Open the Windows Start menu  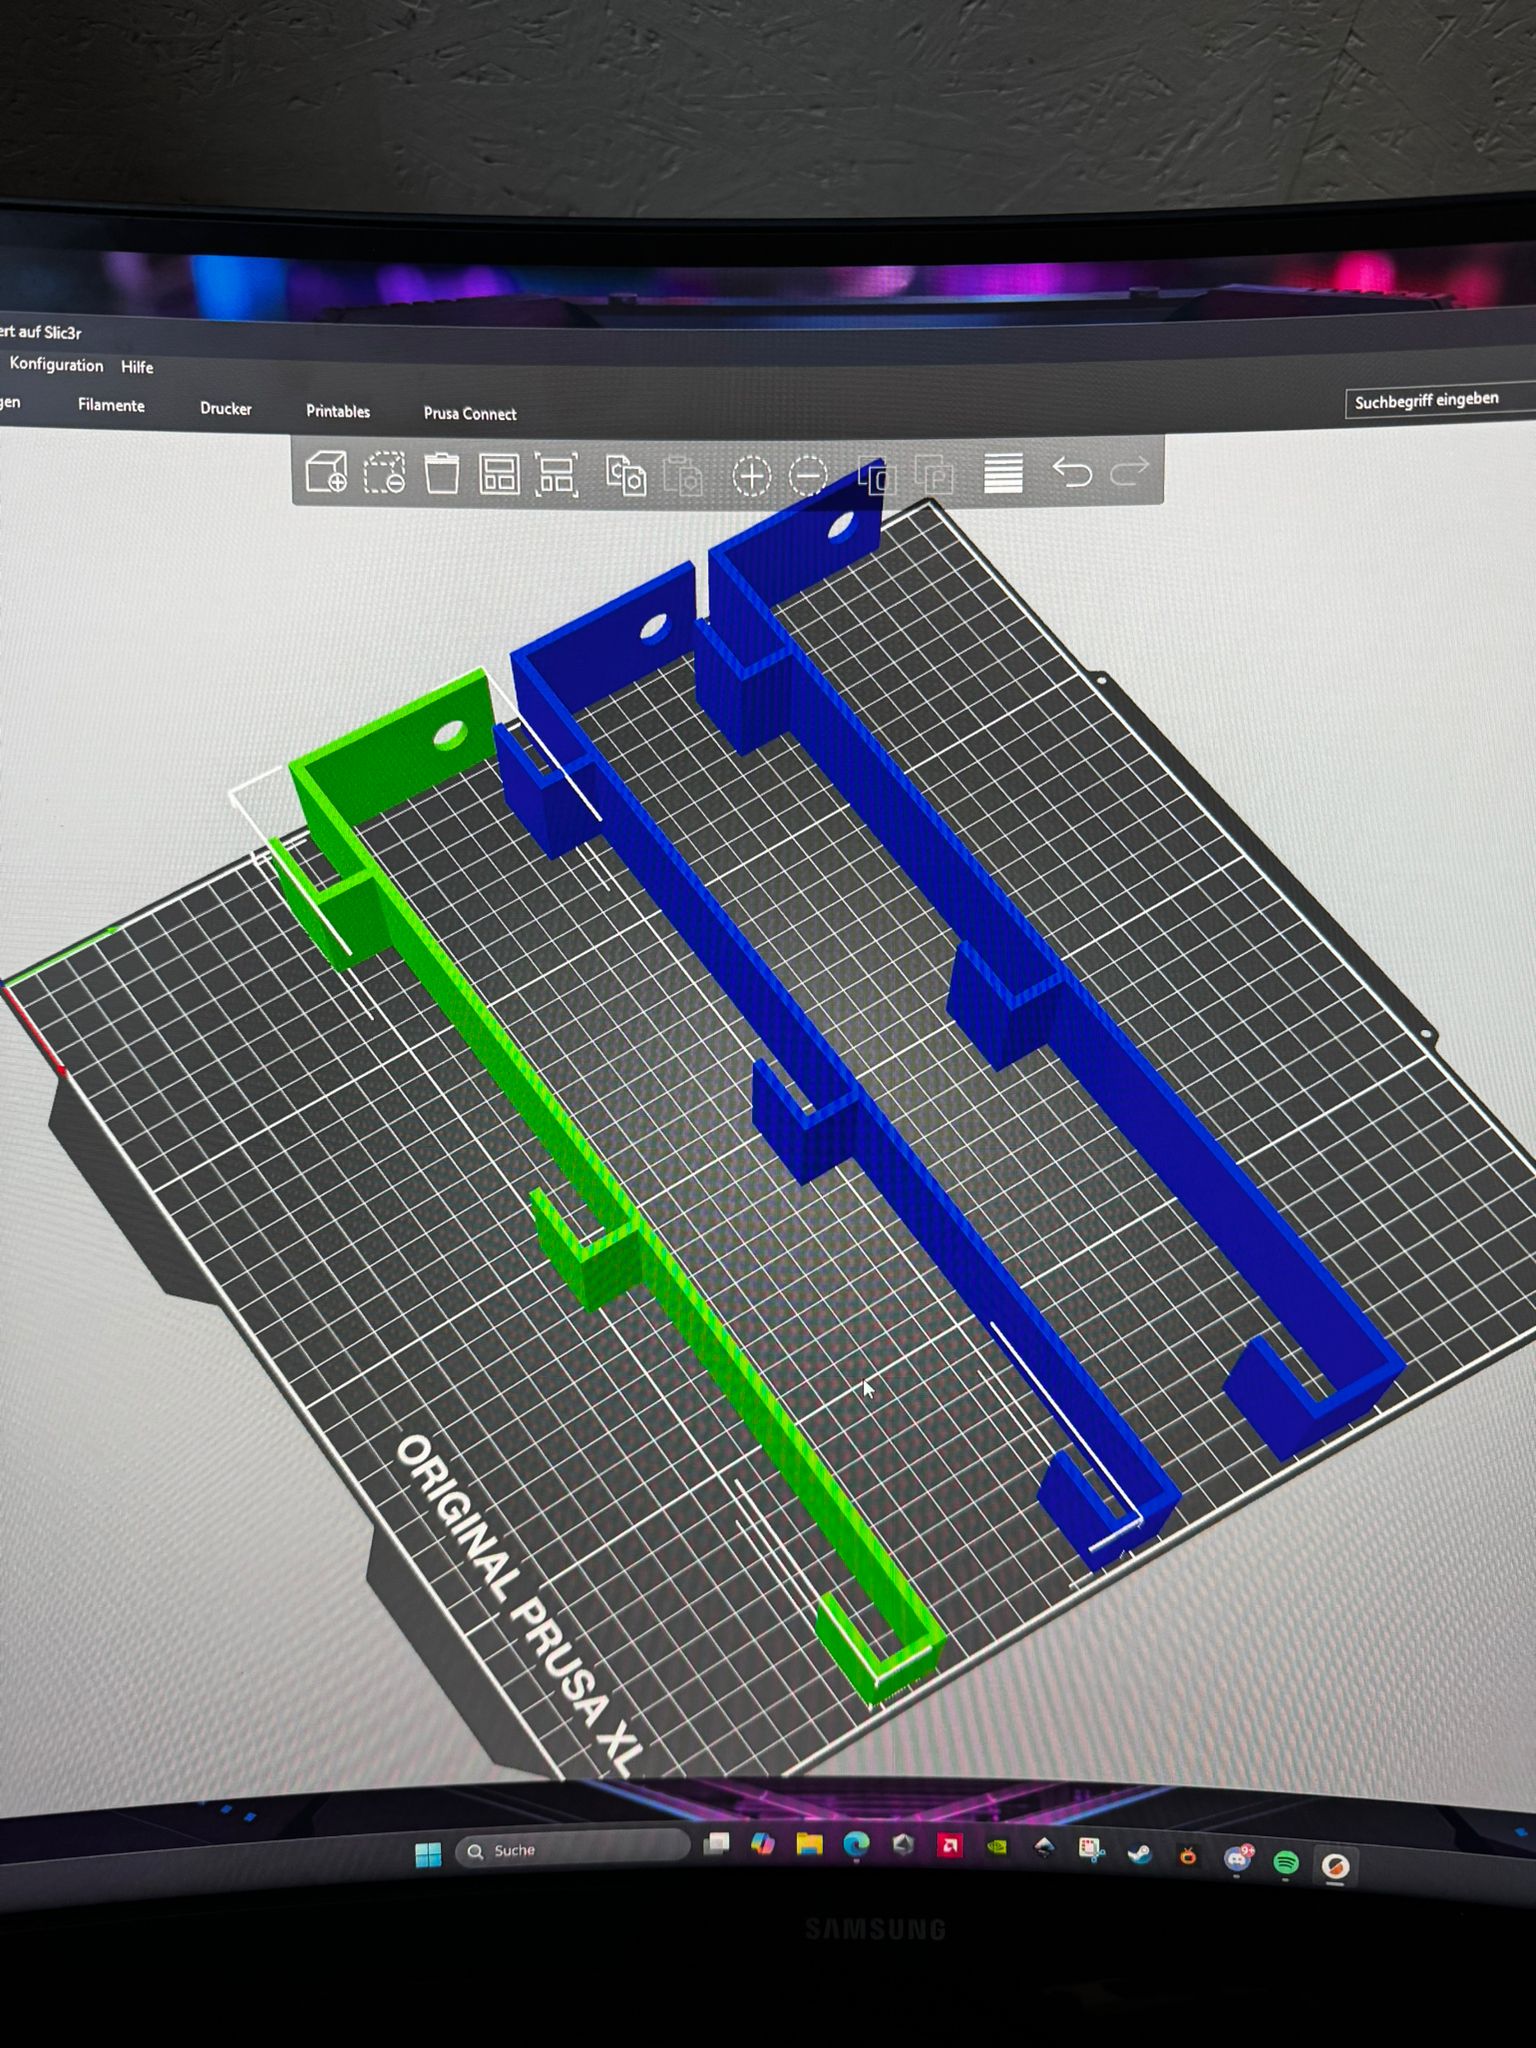[428, 1855]
